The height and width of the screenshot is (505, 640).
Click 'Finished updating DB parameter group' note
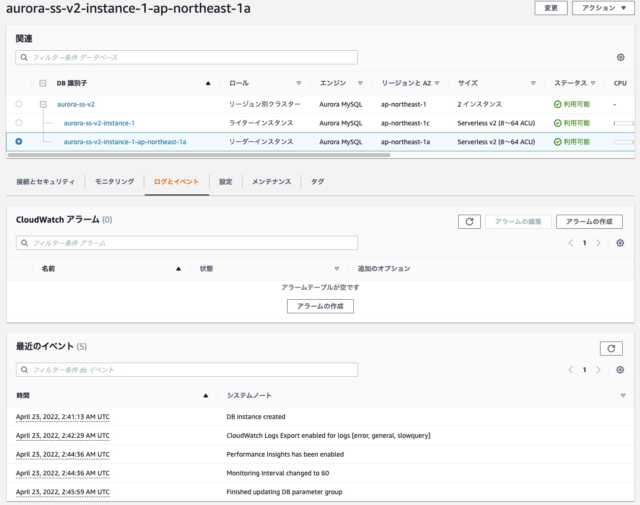(x=284, y=492)
